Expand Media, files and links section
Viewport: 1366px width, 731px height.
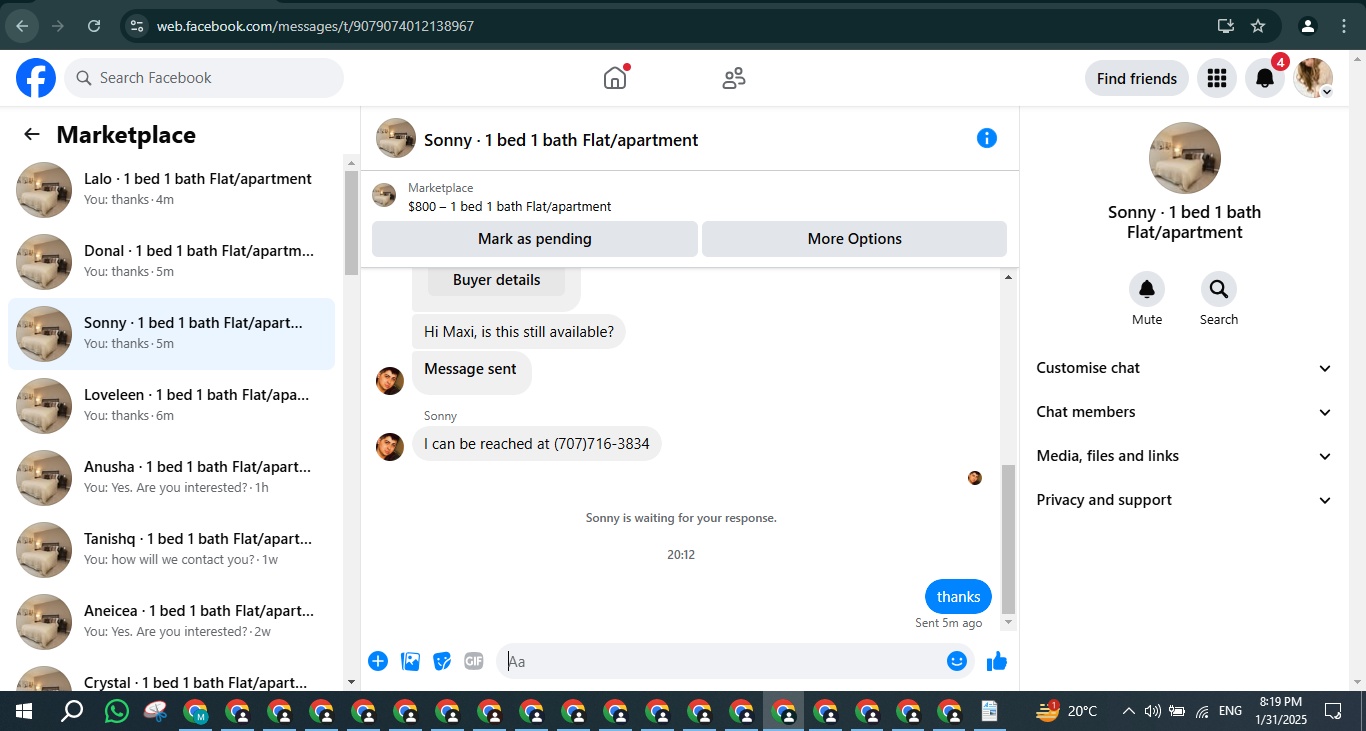pos(1184,456)
